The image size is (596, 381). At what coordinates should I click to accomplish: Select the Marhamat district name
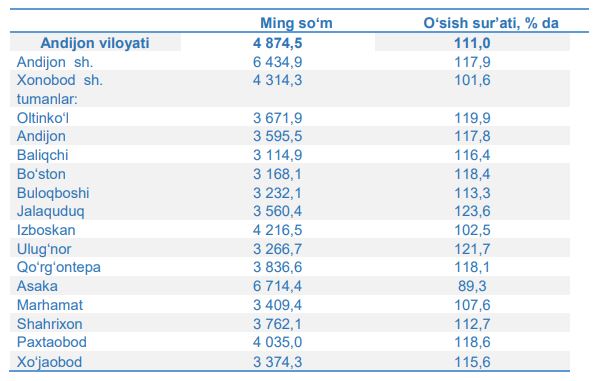coord(50,305)
